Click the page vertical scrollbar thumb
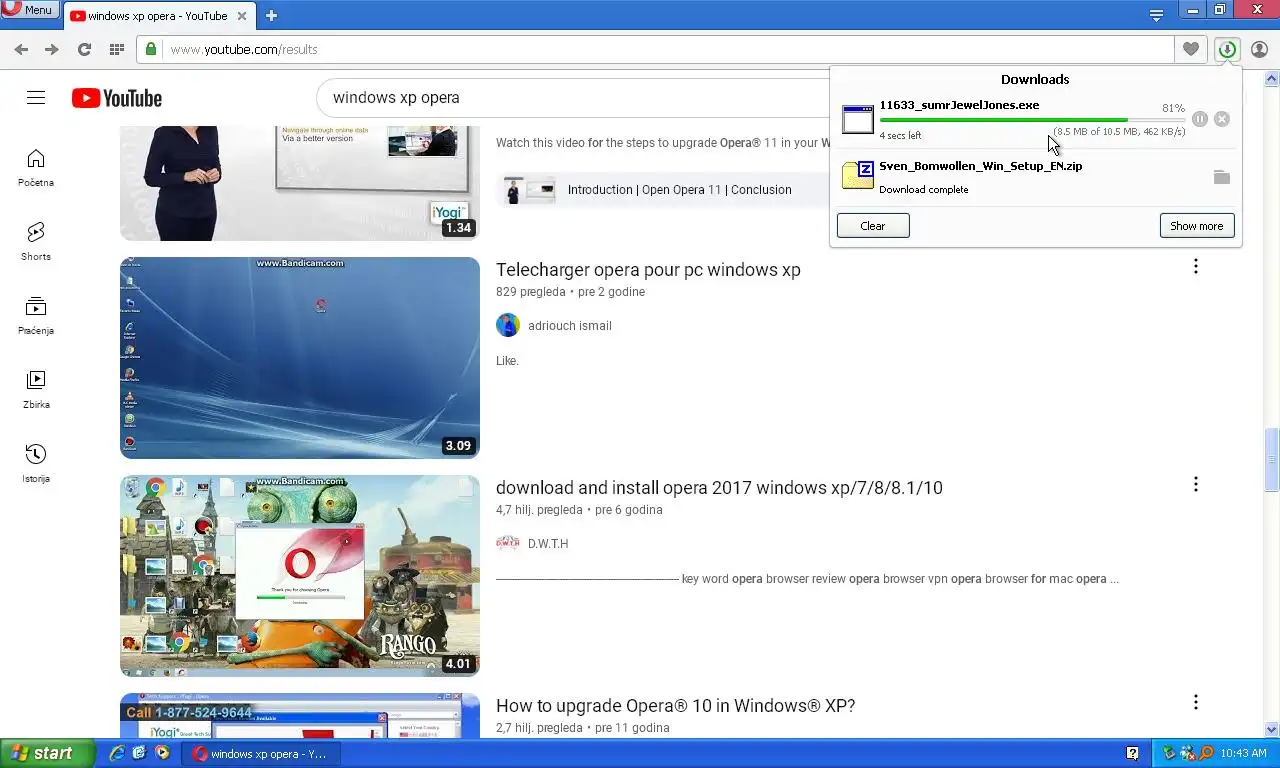Screen dimensions: 1280x768 [x=1271, y=459]
